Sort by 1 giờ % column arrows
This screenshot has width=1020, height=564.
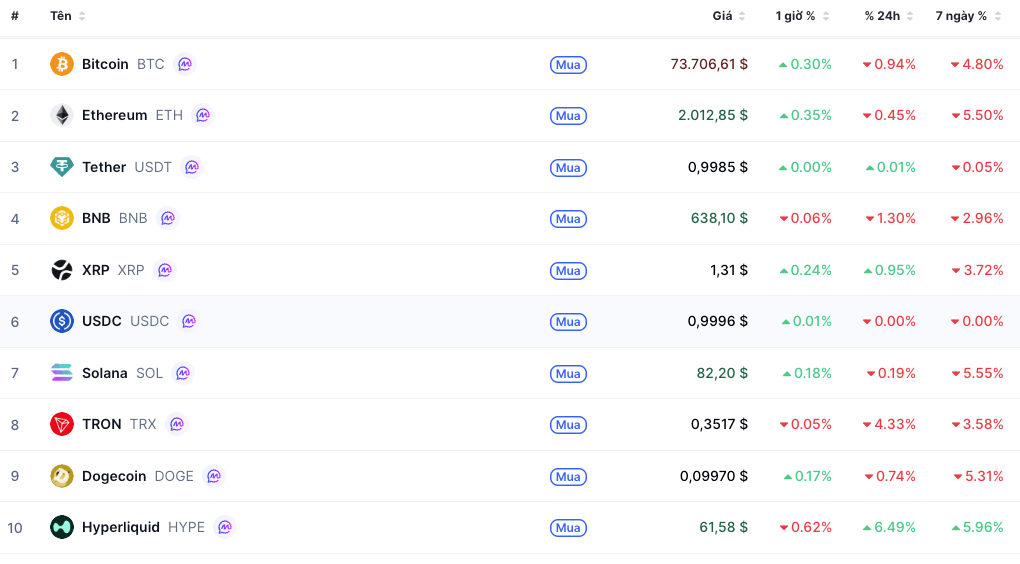825,16
